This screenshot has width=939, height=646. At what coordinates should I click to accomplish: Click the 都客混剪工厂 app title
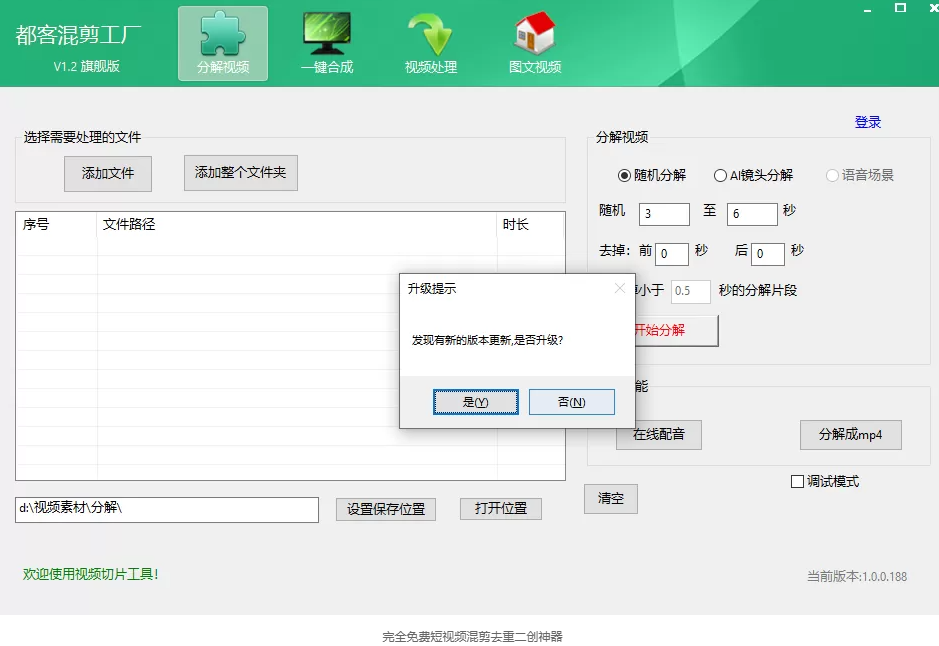click(78, 35)
